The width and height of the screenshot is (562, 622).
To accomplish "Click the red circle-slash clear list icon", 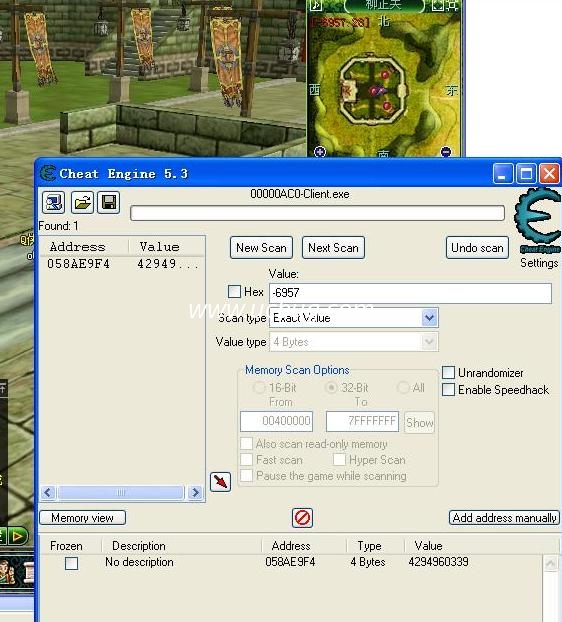I will click(x=302, y=518).
